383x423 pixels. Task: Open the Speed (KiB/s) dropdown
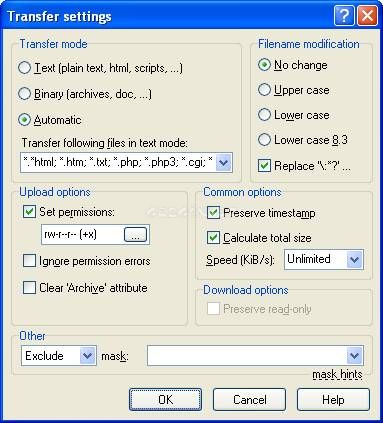[354, 259]
